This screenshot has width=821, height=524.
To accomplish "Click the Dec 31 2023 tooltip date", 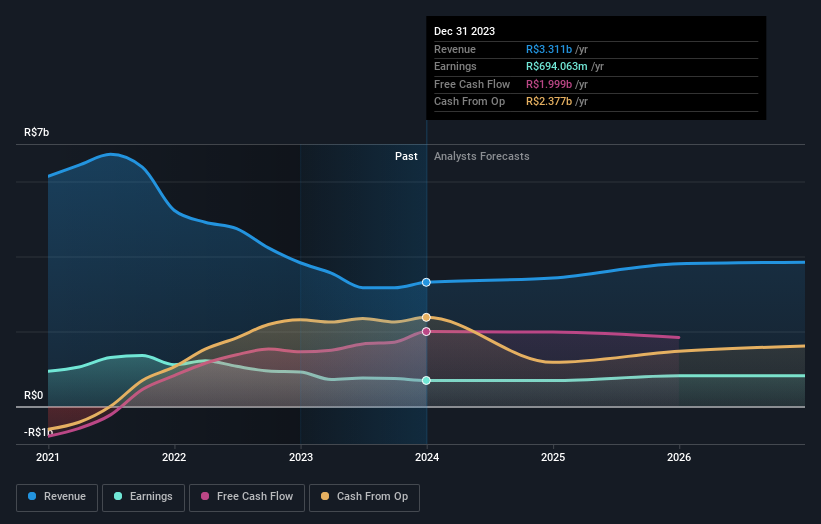I will [x=464, y=31].
